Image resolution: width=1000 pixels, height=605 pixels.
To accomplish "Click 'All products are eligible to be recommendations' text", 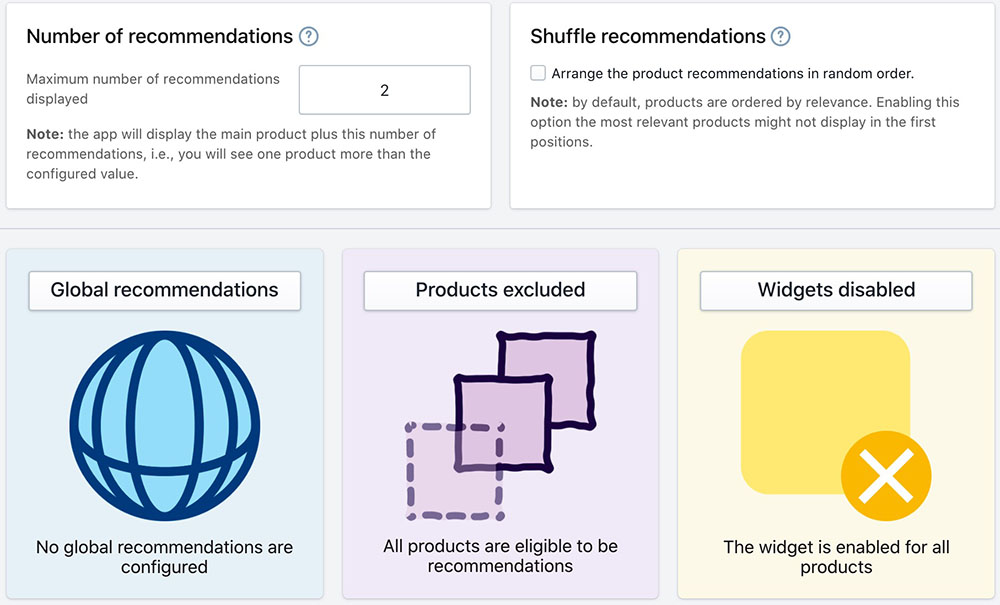I will coord(501,556).
